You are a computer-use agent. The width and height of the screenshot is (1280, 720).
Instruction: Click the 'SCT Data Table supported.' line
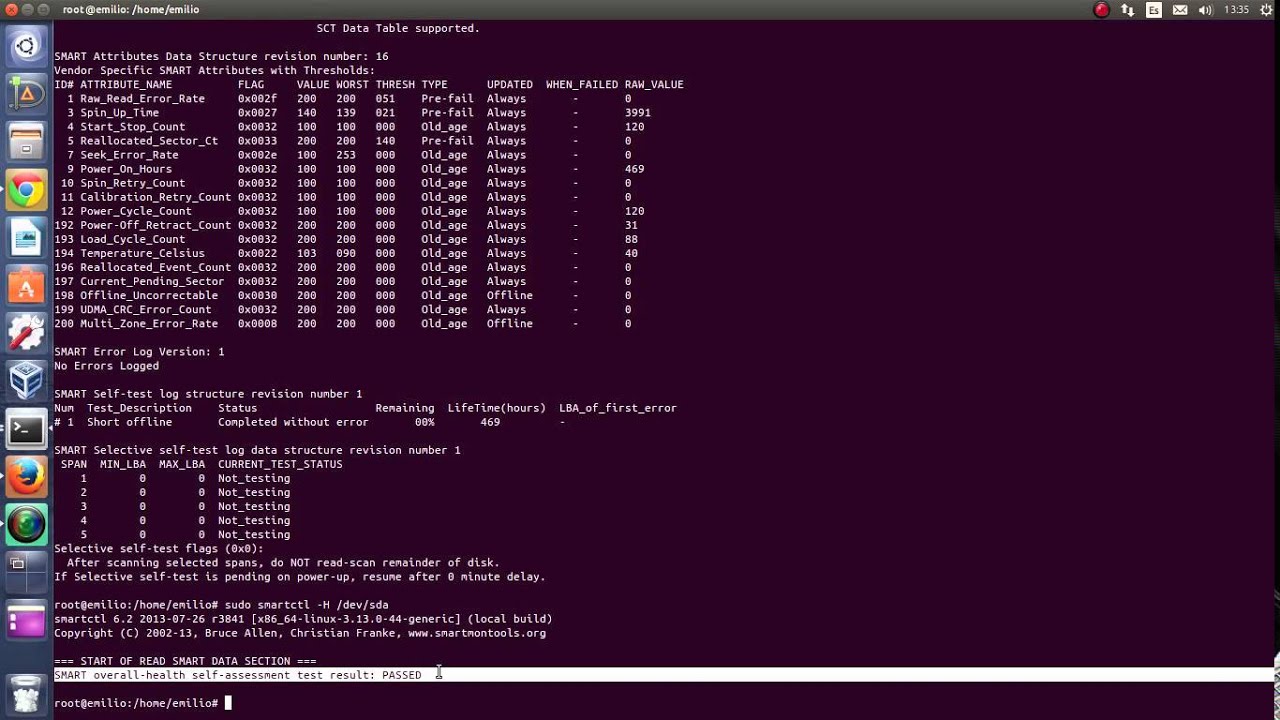point(398,28)
